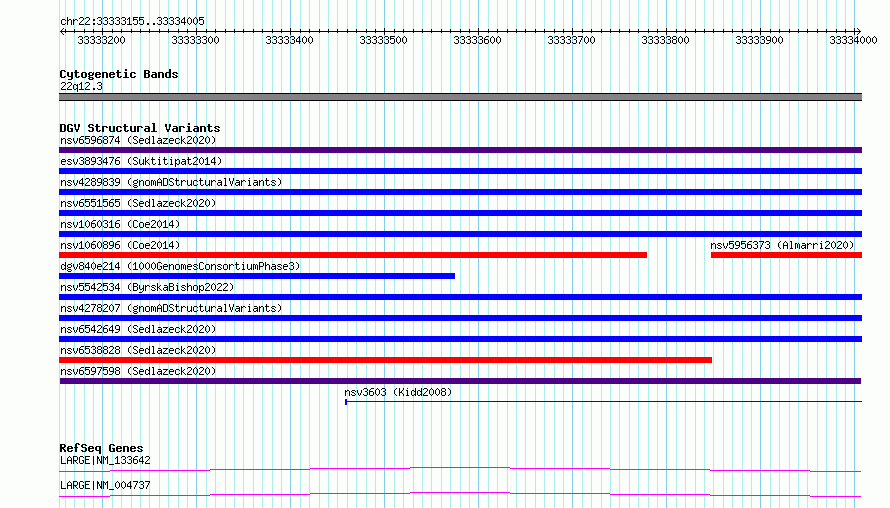Click the blue bar of esv3893476
890x508 pixels.
click(460, 171)
